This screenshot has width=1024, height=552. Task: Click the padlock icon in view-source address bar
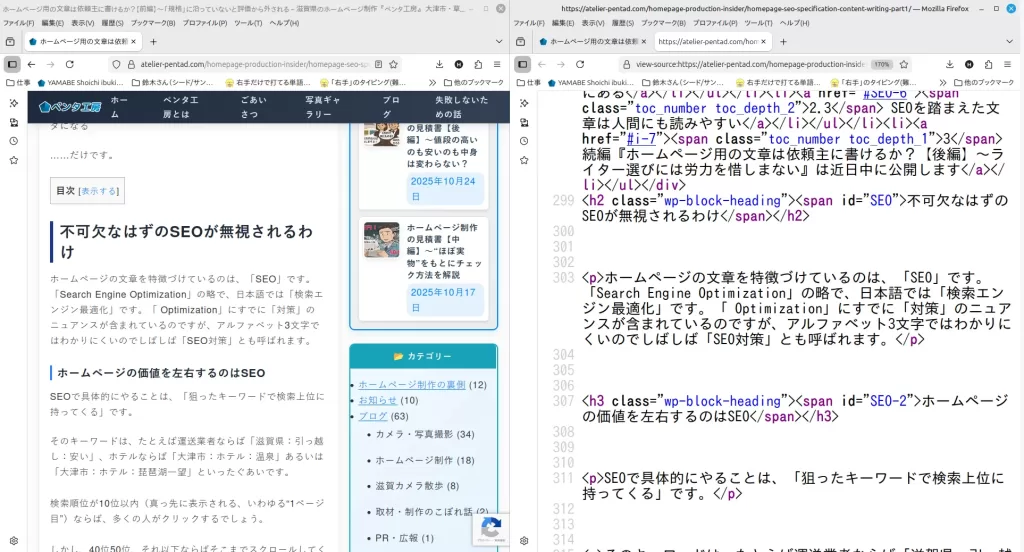tap(626, 64)
